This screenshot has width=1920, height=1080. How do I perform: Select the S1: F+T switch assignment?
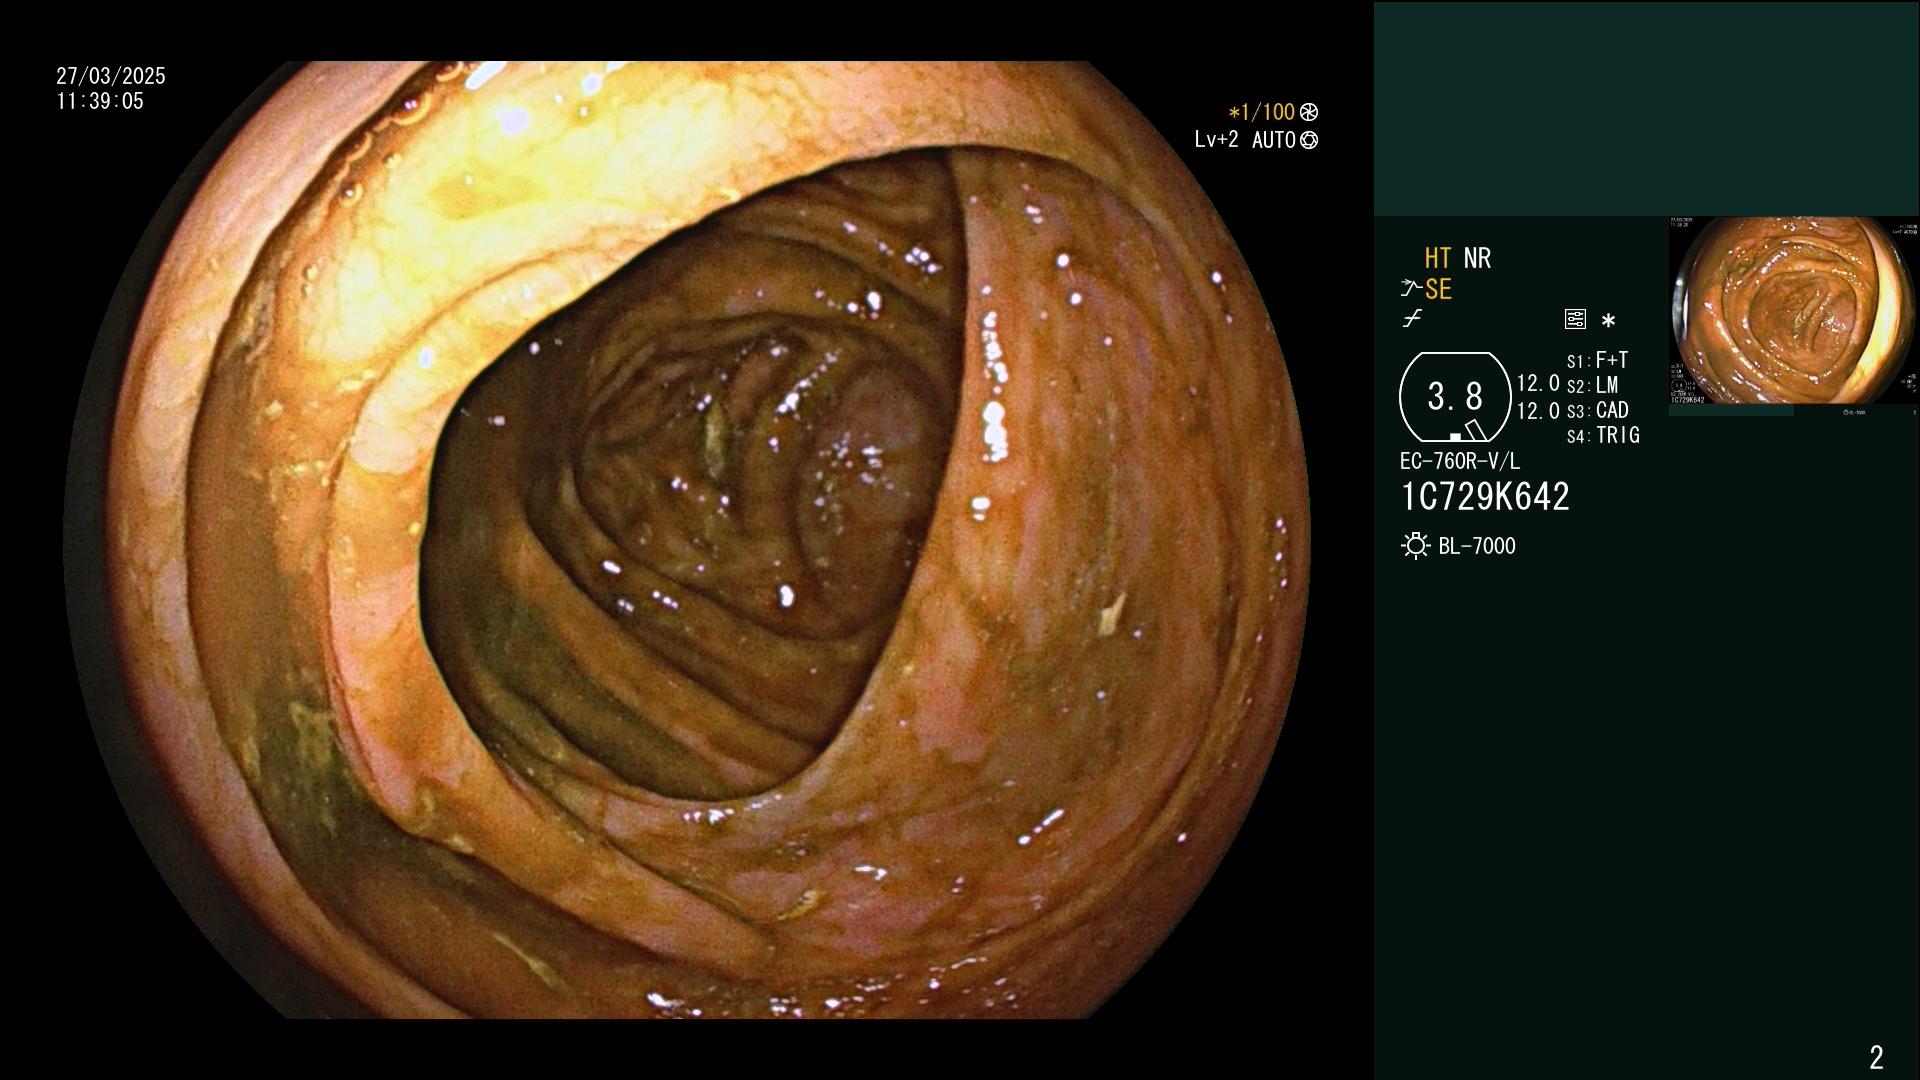point(1598,360)
